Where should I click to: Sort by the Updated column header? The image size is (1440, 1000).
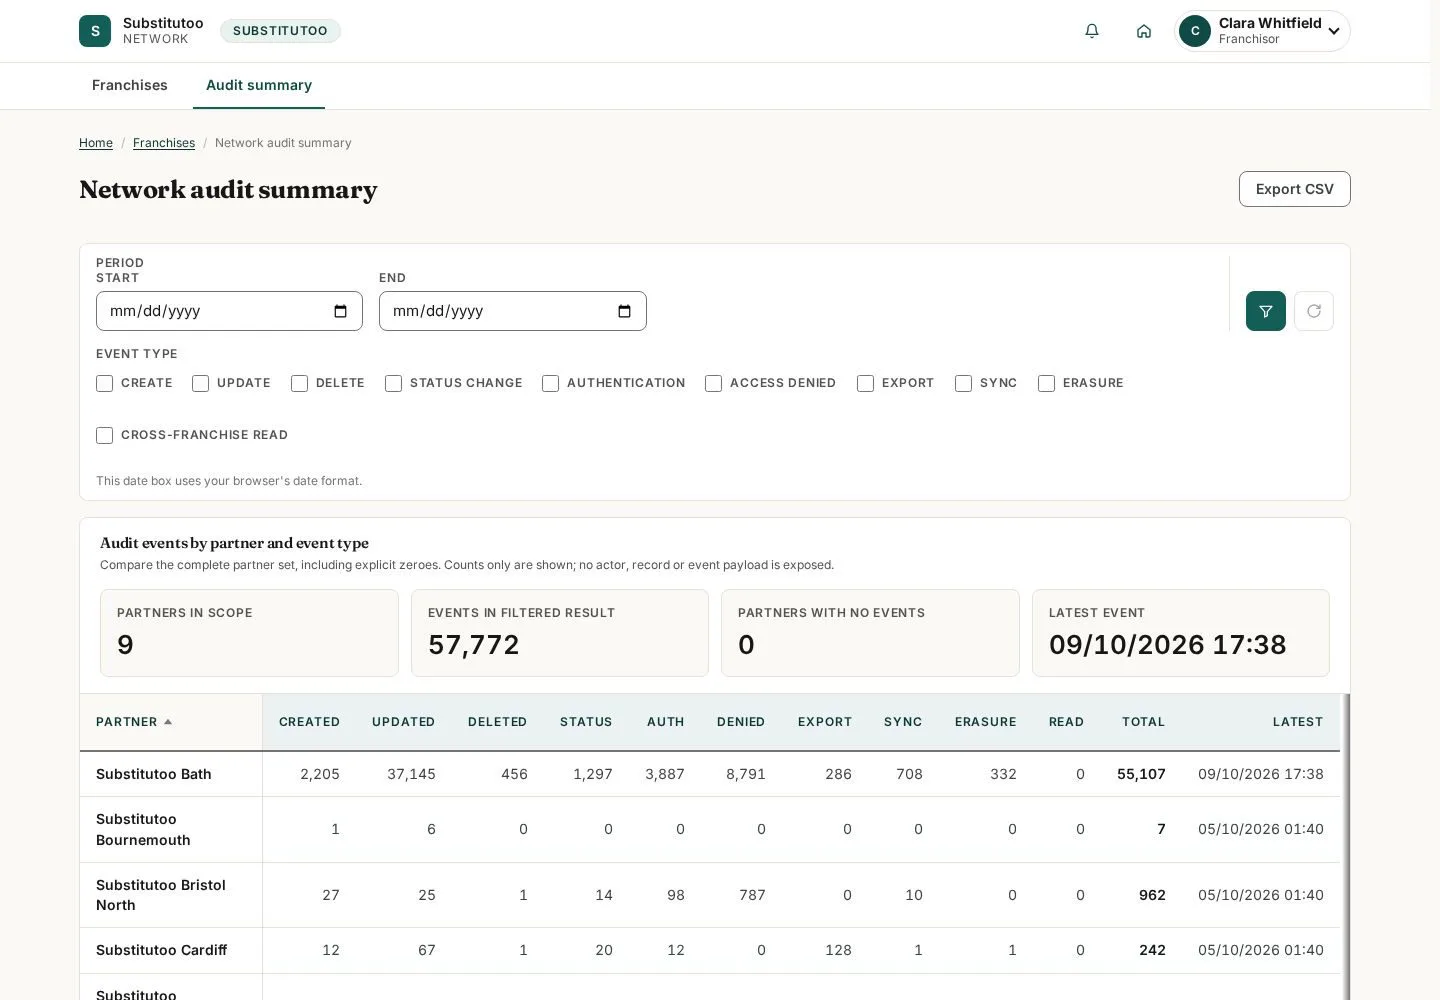coord(403,722)
